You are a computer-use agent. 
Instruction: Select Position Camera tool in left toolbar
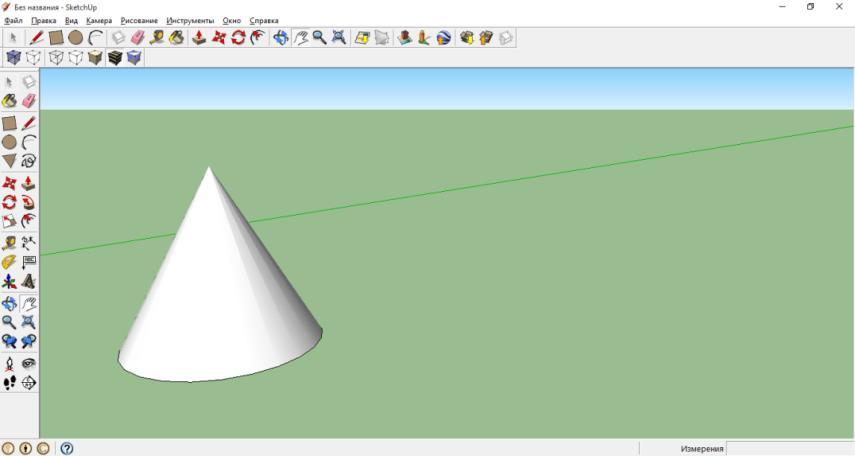pos(9,364)
